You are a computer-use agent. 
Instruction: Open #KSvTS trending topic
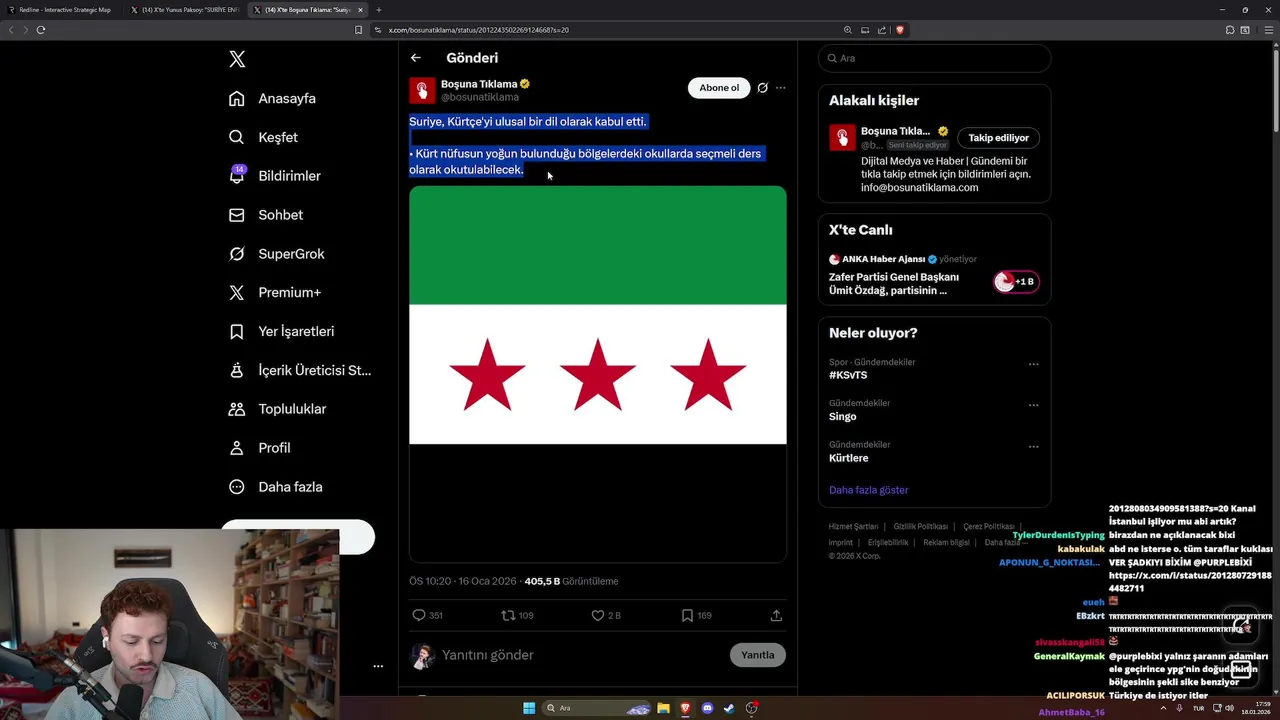point(848,375)
